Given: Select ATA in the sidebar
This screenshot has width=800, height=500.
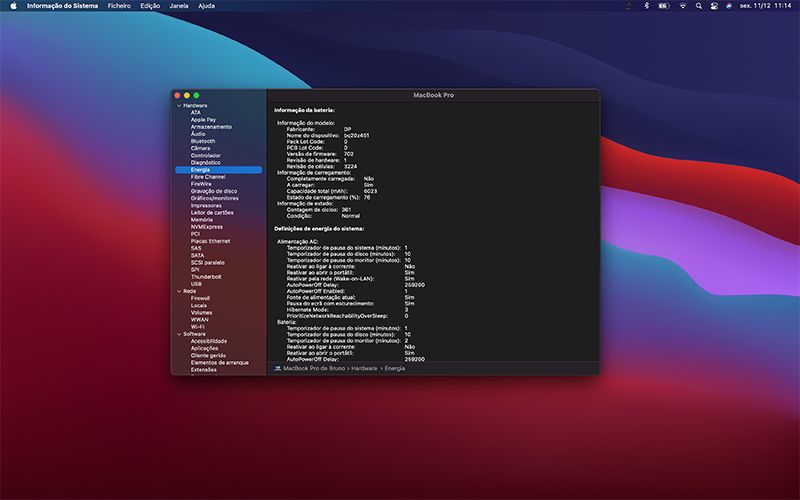Looking at the screenshot, I should [196, 113].
